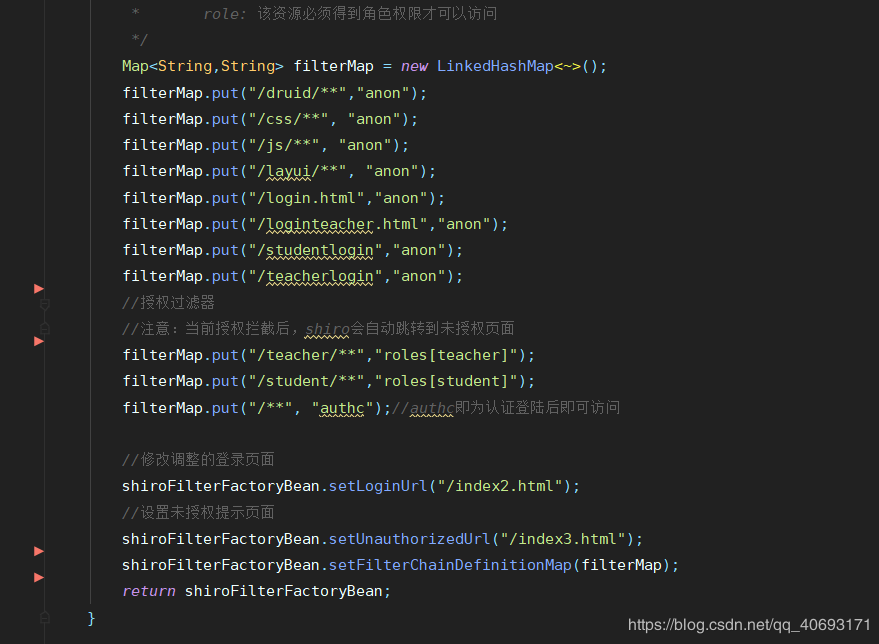Click fold end marker beside //注意 comment line
Image resolution: width=879 pixels, height=644 pixels.
[45, 329]
